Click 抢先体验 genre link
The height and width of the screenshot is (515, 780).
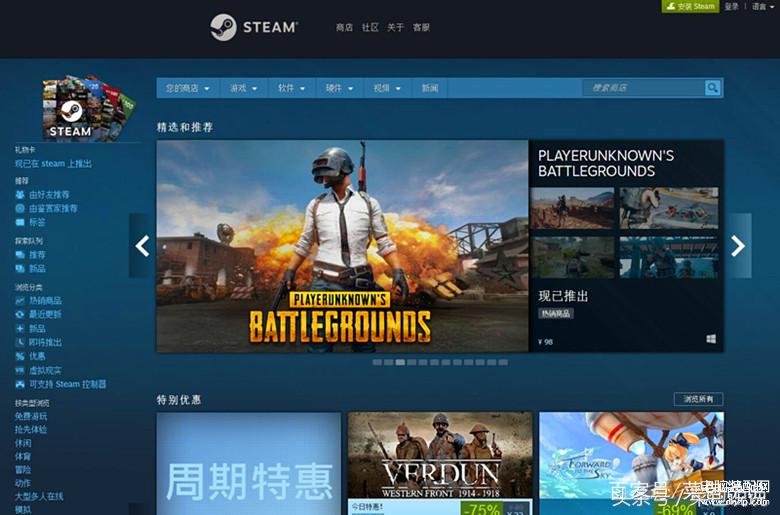click(31, 429)
